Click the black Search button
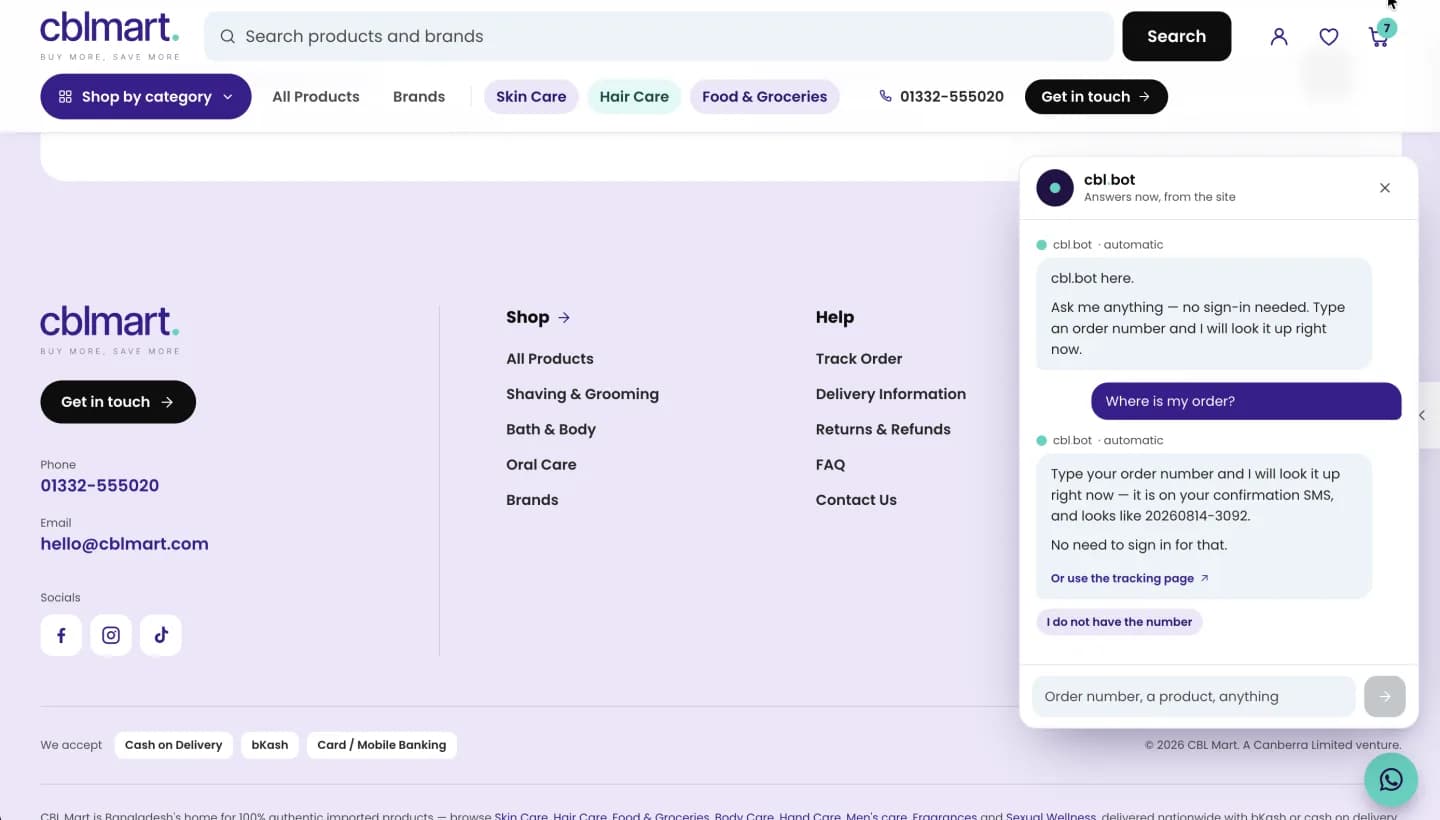Screen dimensions: 1440x820 point(1177,36)
